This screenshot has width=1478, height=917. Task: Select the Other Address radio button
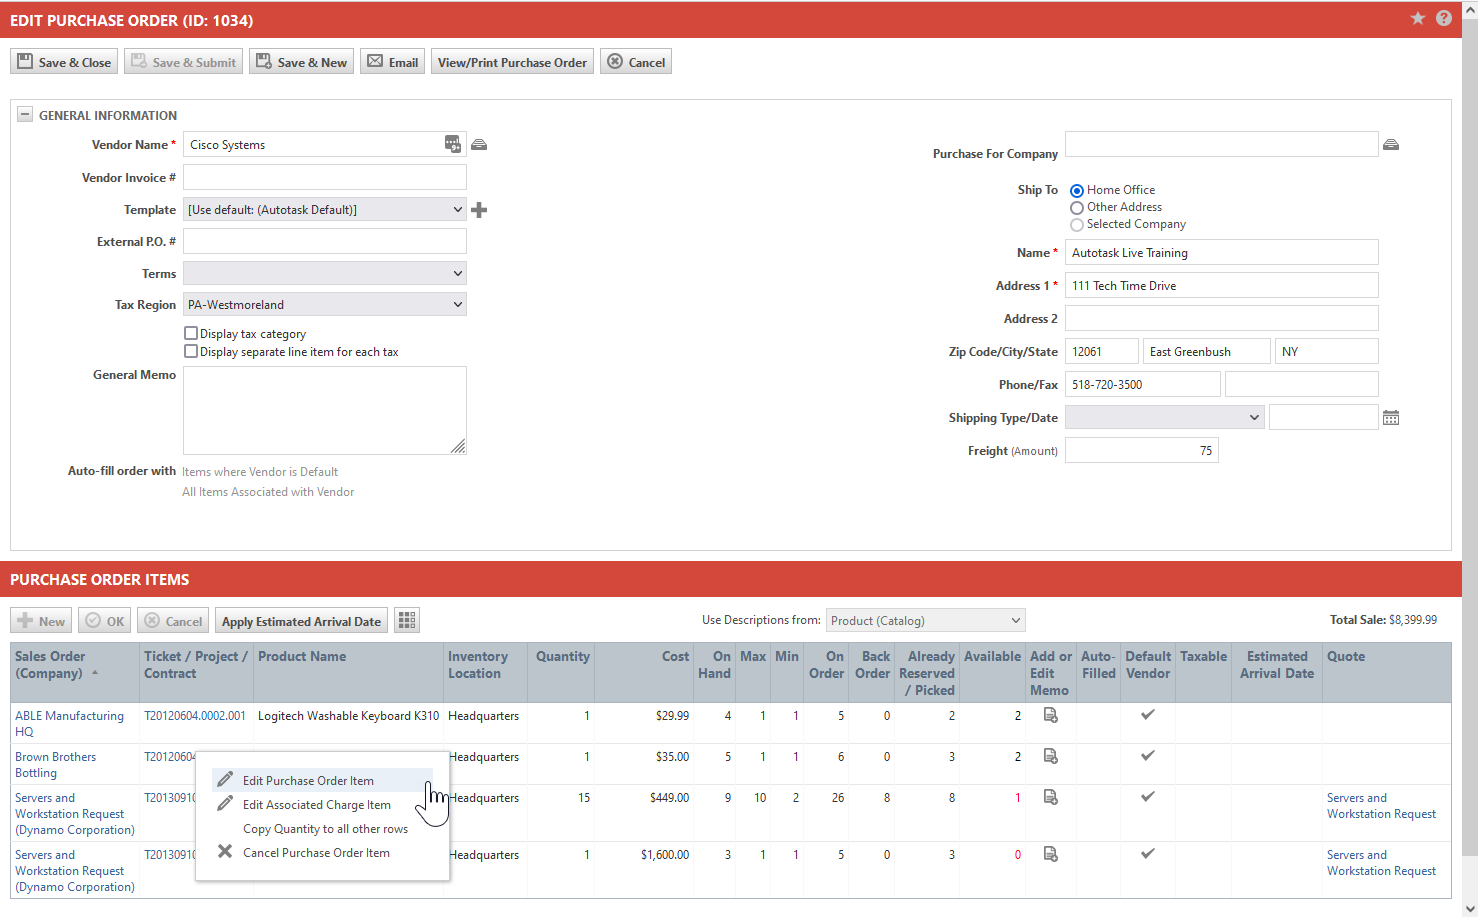[1077, 208]
